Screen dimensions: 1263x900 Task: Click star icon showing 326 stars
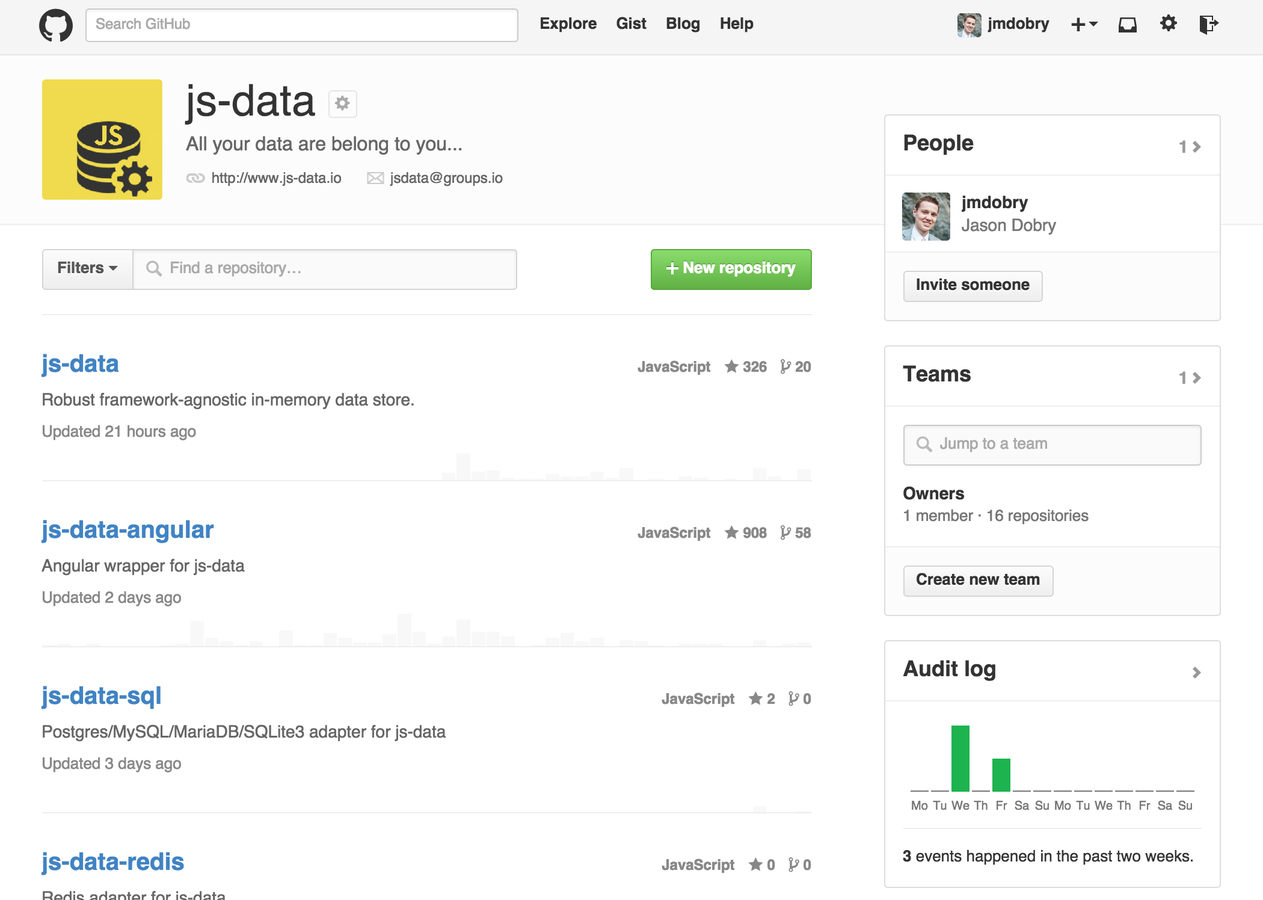click(x=732, y=367)
